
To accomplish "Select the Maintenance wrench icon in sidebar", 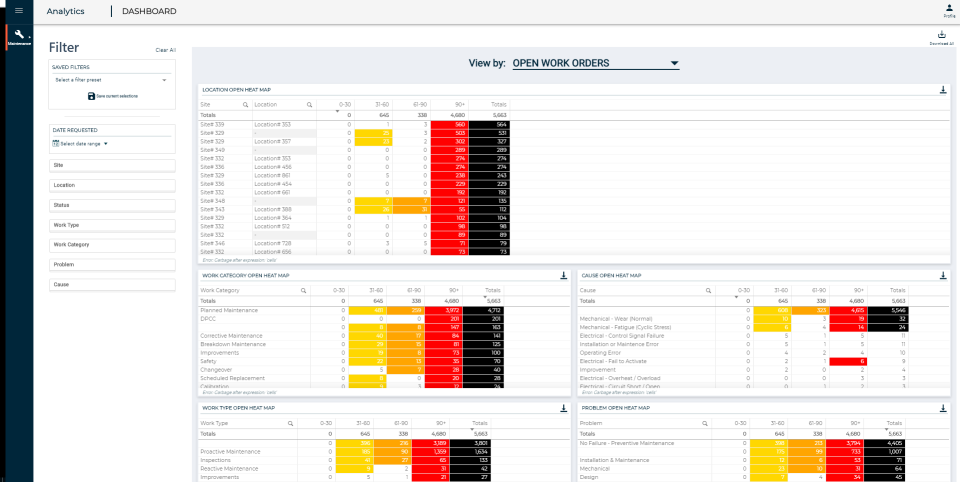I will (19, 37).
